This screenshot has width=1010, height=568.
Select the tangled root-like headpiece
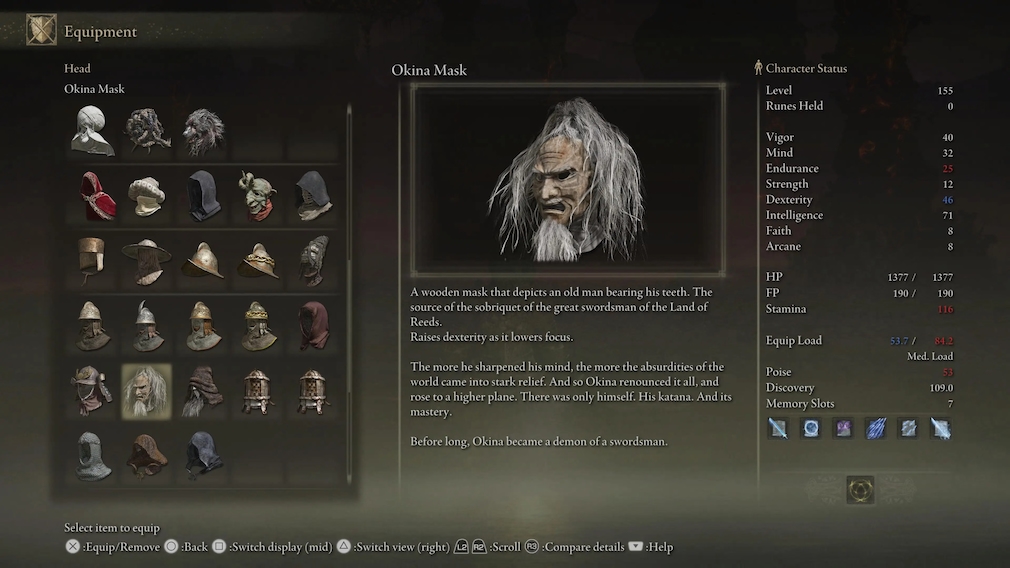point(148,131)
